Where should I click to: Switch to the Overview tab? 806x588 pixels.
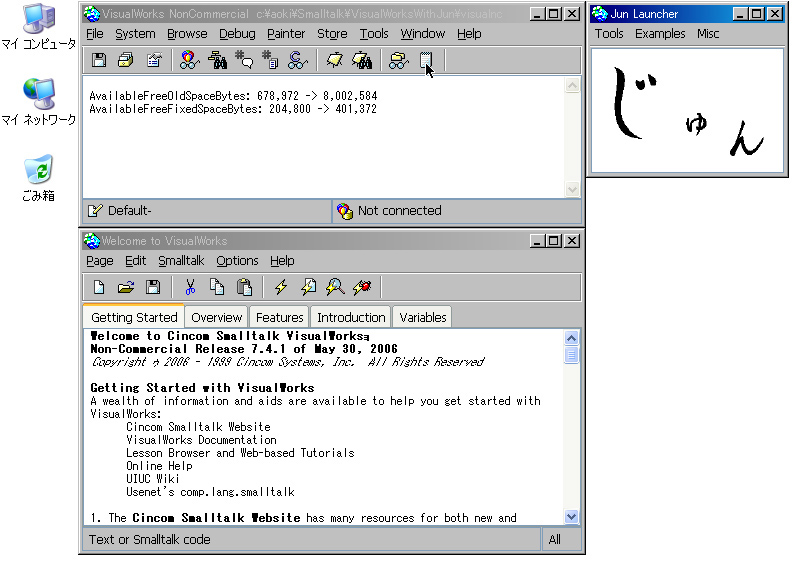coord(216,318)
